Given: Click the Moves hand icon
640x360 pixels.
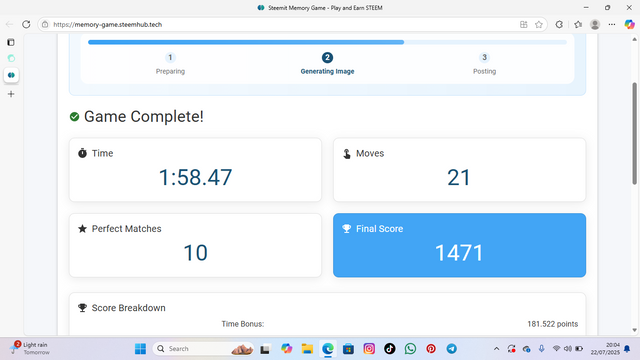Looking at the screenshot, I should coord(347,153).
